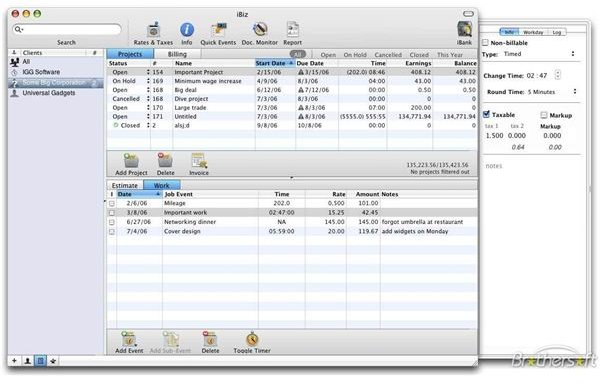
Task: Check the box for Cover design event
Action: [x=112, y=232]
